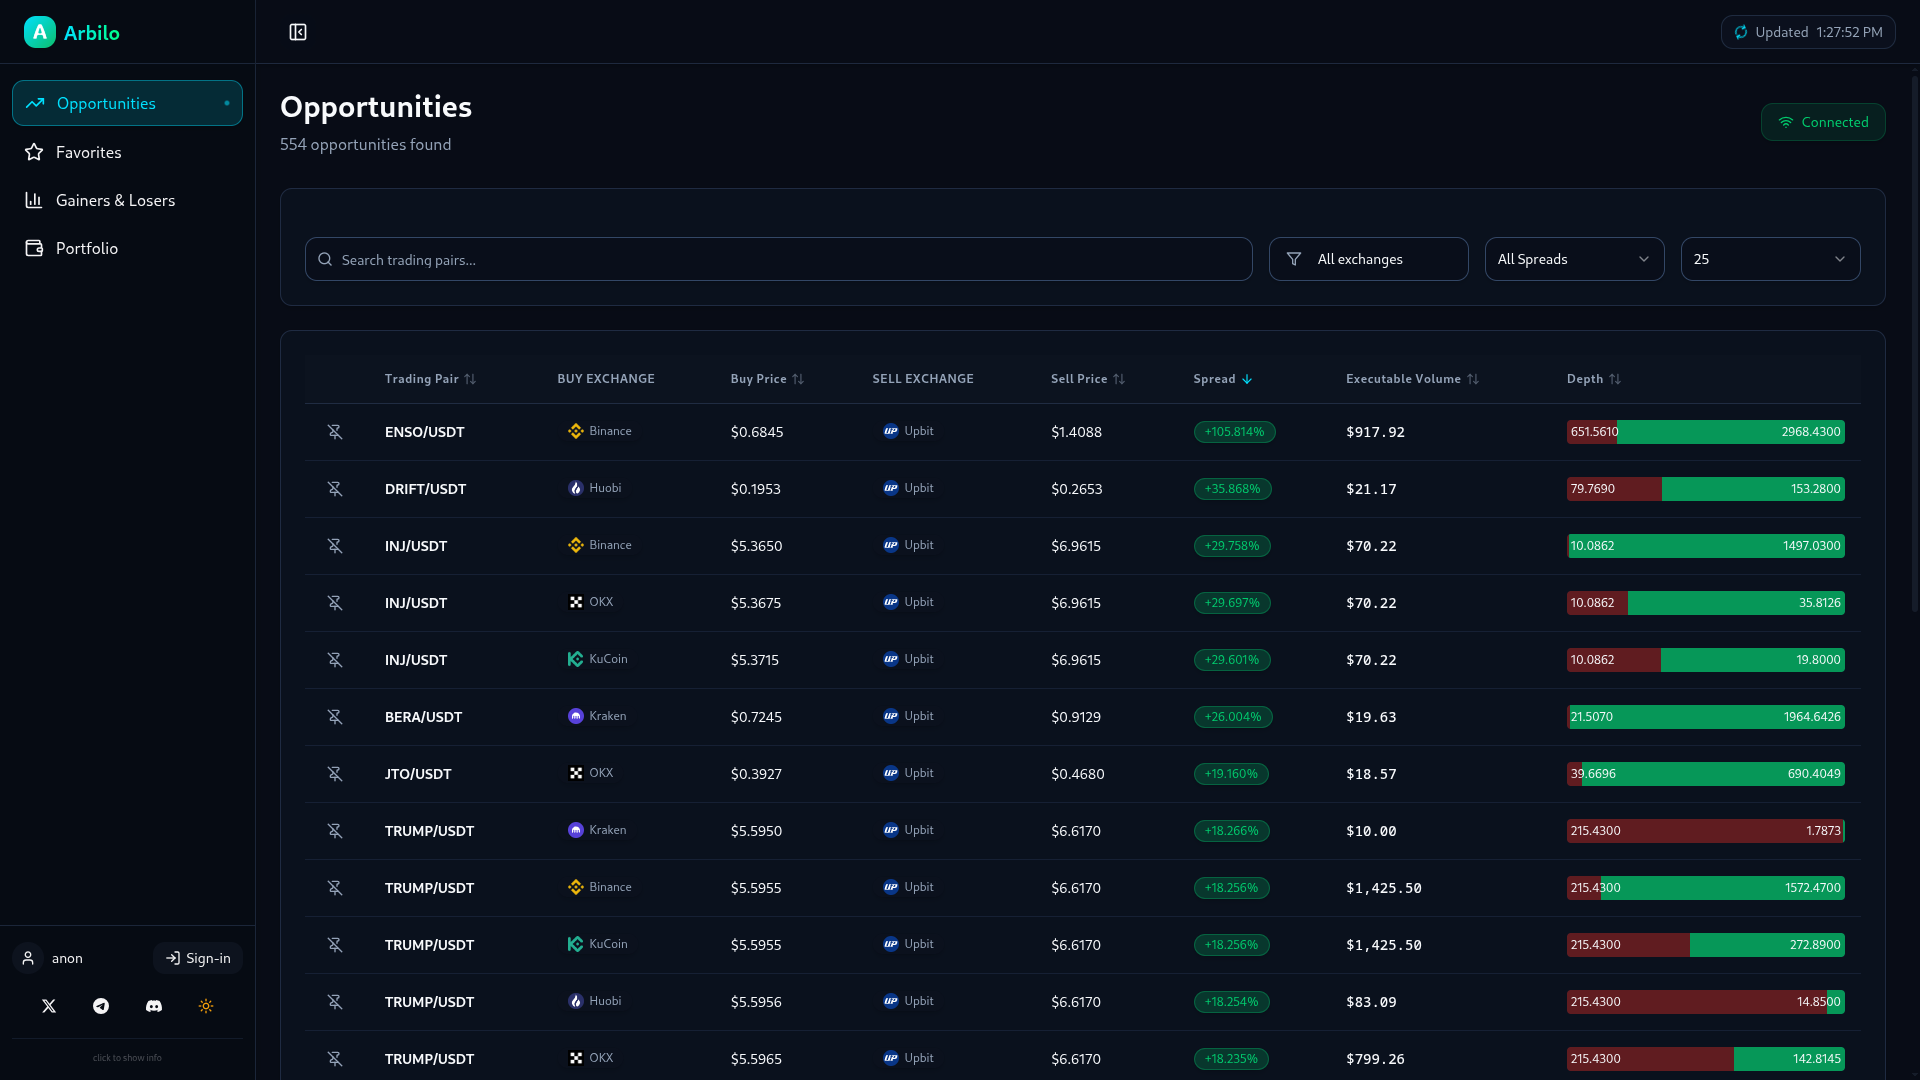Click the refresh icon in the Updated badge
The height and width of the screenshot is (1080, 1920).
point(1740,32)
